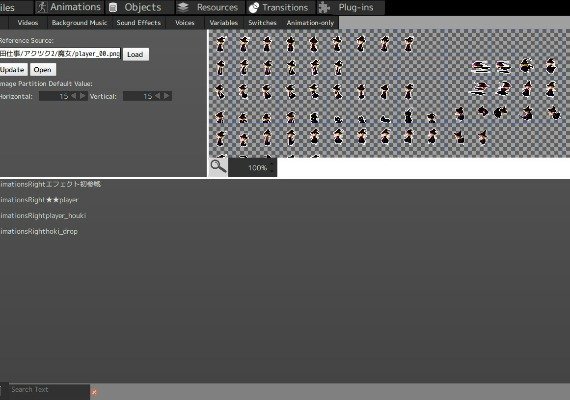Click the Vertical partition value field
The height and width of the screenshot is (400, 570).
tap(138, 96)
